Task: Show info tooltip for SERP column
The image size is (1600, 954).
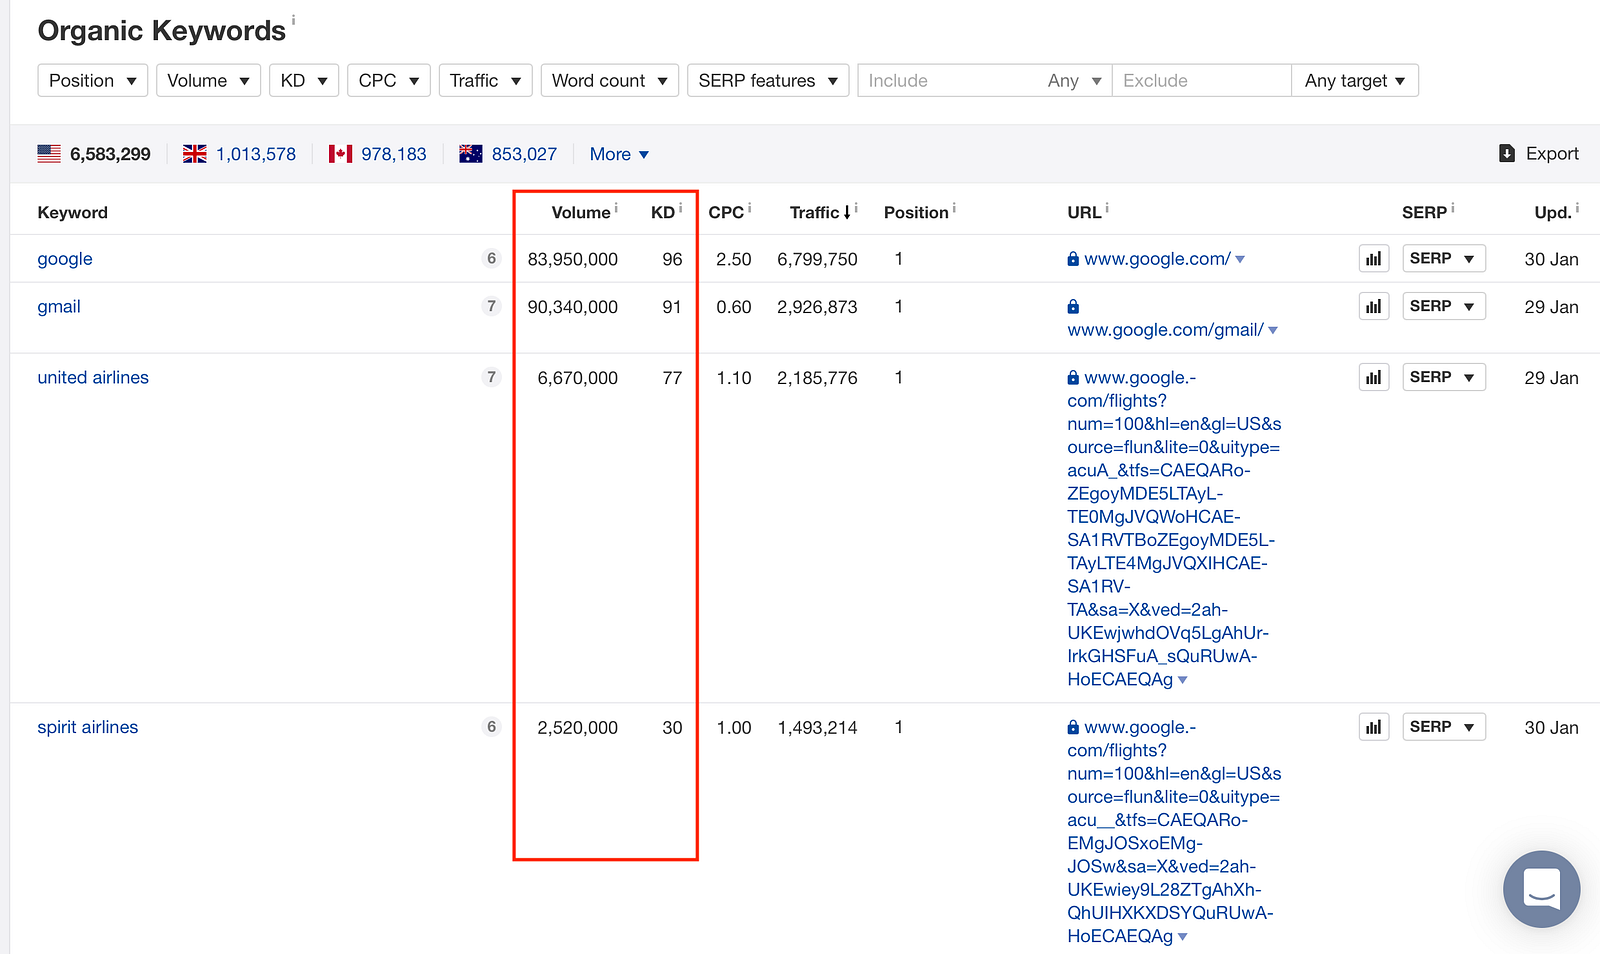Action: (1452, 208)
